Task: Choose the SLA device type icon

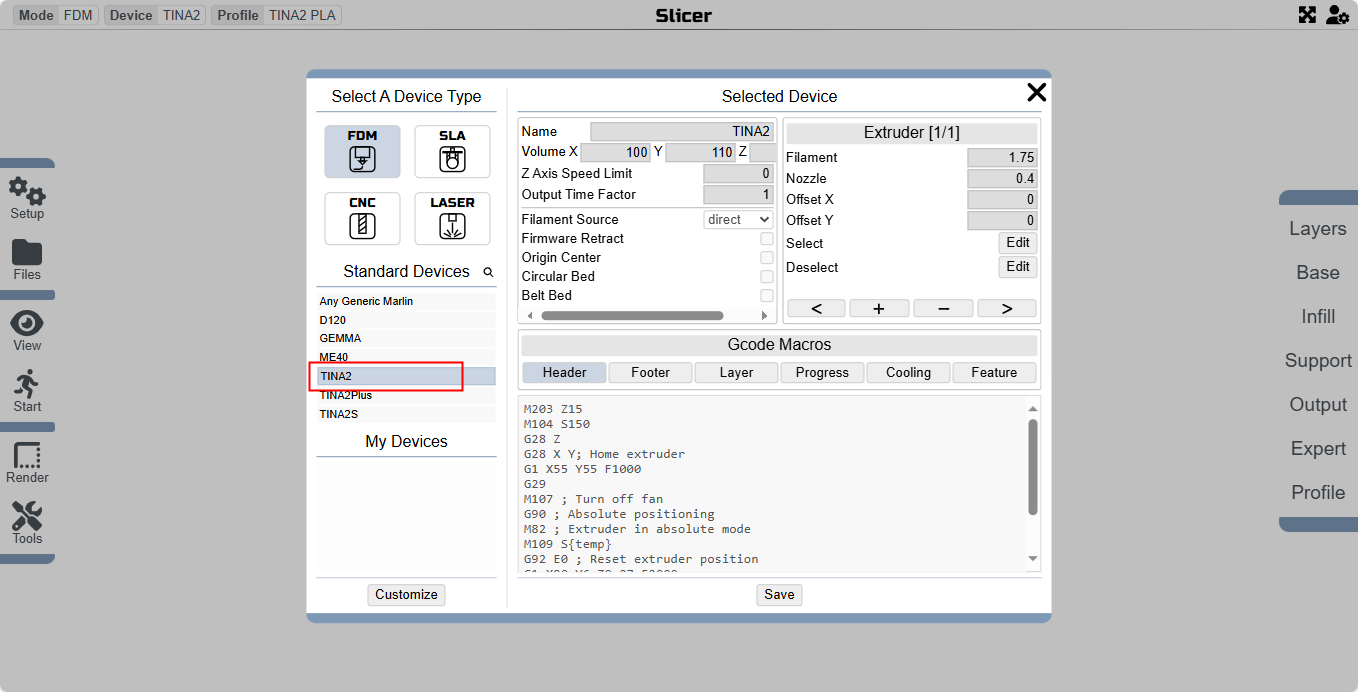Action: click(452, 152)
